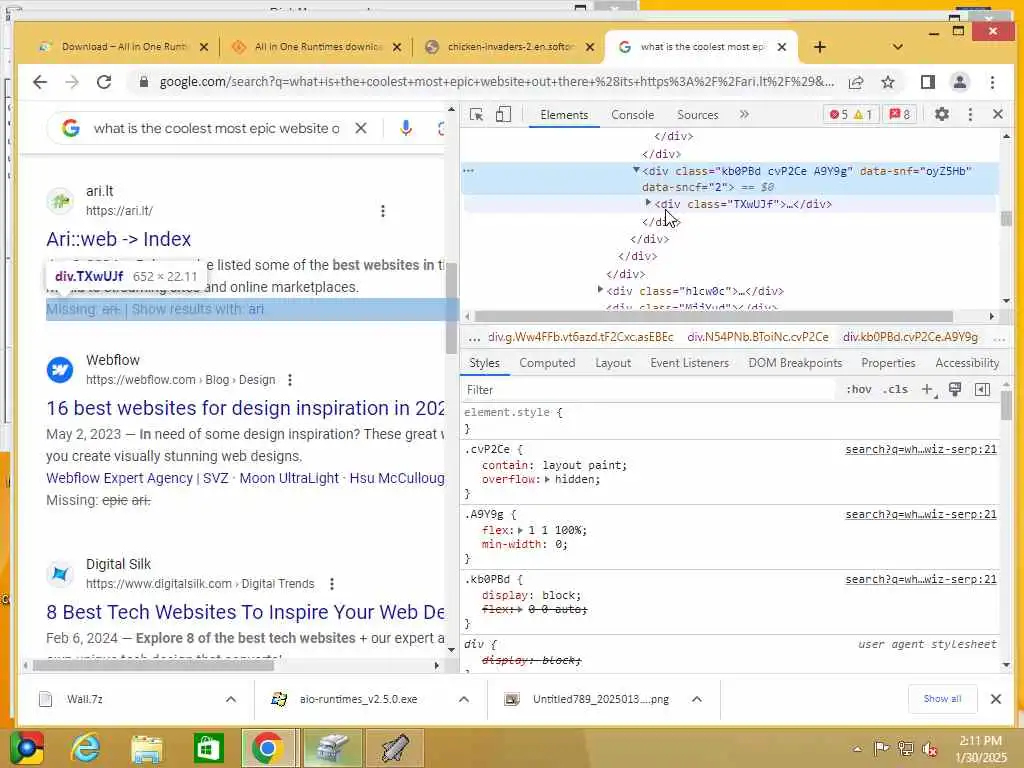This screenshot has width=1024, height=768.
Task: Close the downloads bar
Action: [x=996, y=699]
